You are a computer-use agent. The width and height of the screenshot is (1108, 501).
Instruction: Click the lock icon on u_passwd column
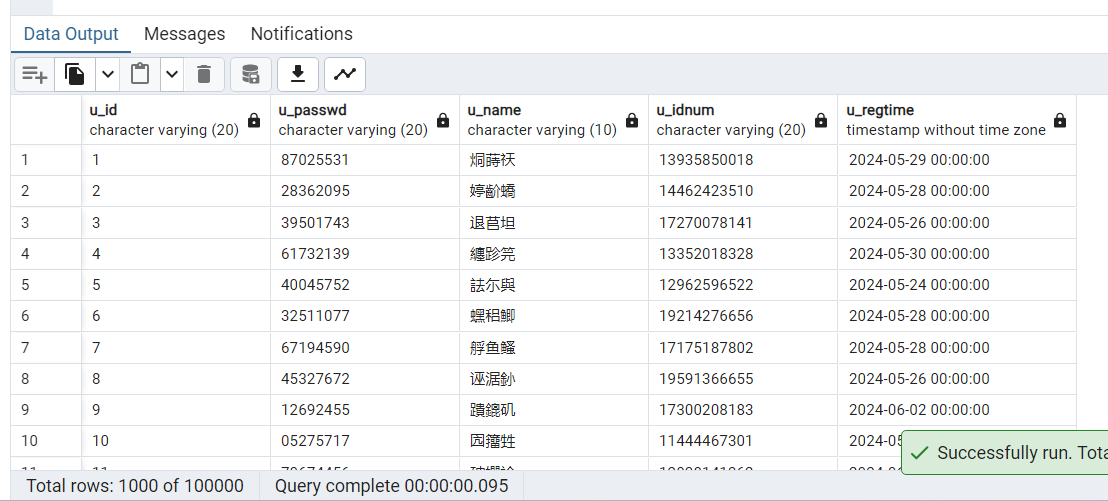[x=443, y=121]
